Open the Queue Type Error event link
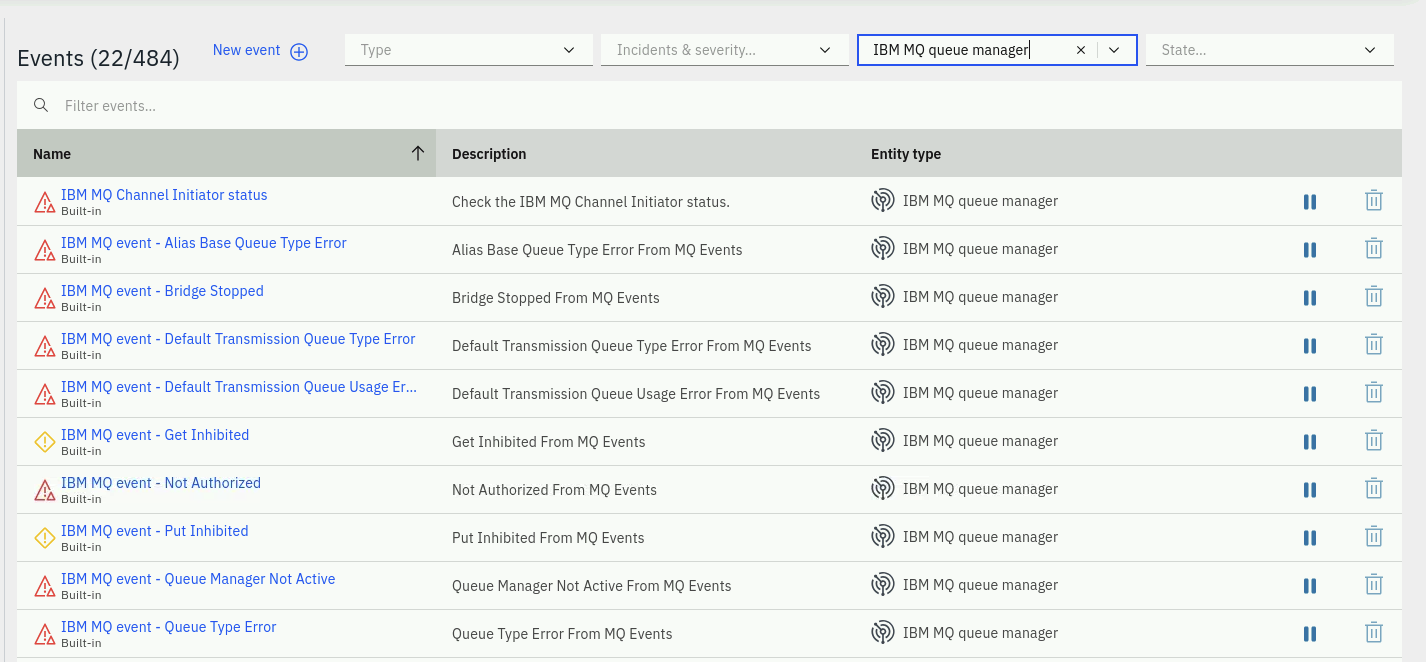This screenshot has width=1426, height=662. pyautogui.click(x=169, y=627)
